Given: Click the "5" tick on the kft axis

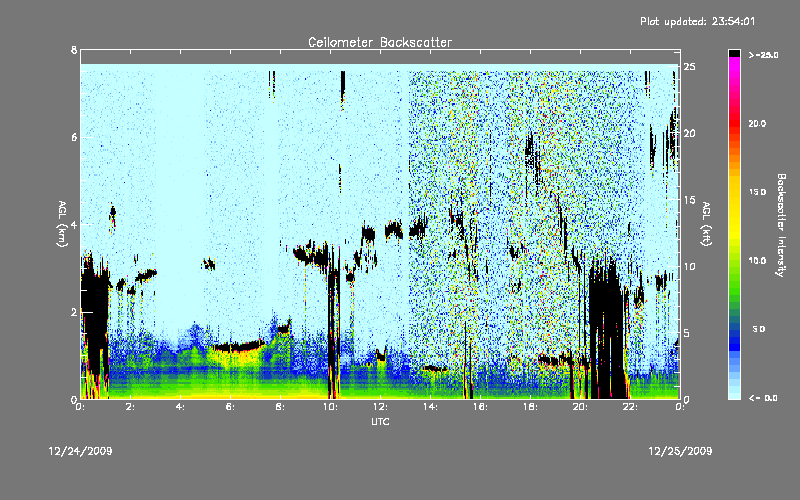Looking at the screenshot, I should 687,333.
